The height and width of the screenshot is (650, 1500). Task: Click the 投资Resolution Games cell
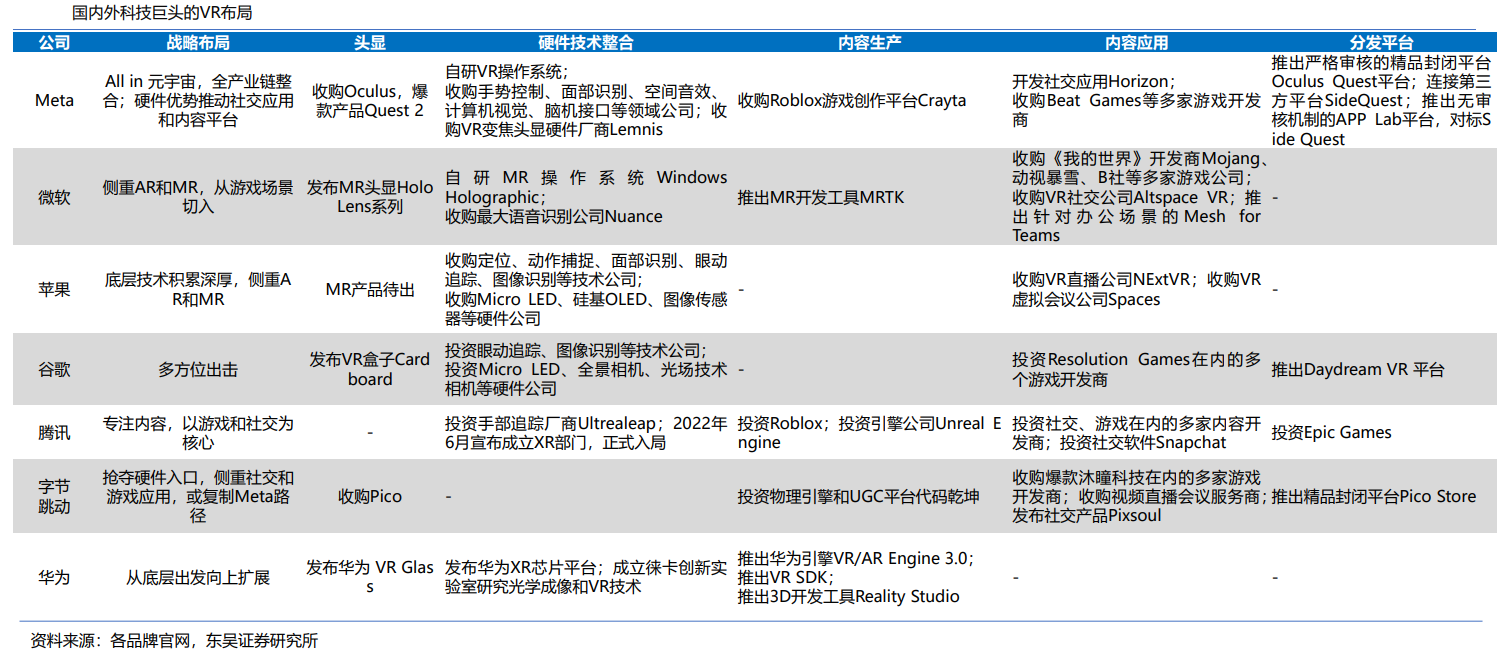1136,369
